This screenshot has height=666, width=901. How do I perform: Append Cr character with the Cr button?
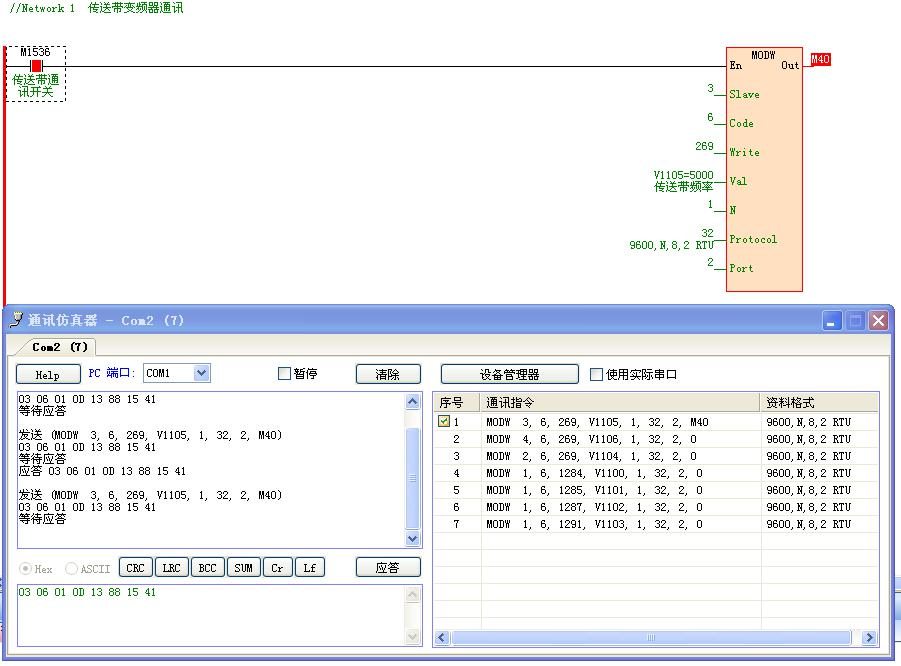click(x=277, y=568)
